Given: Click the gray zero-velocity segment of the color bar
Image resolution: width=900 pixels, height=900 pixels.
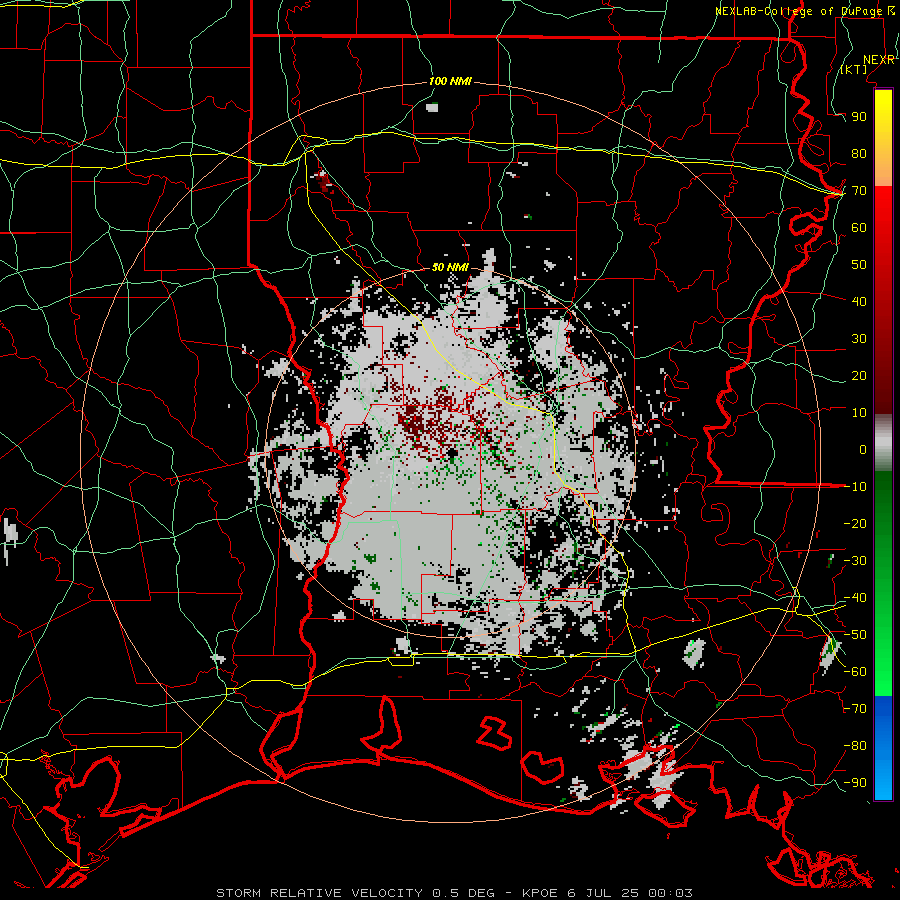Looking at the screenshot, I should click(883, 443).
